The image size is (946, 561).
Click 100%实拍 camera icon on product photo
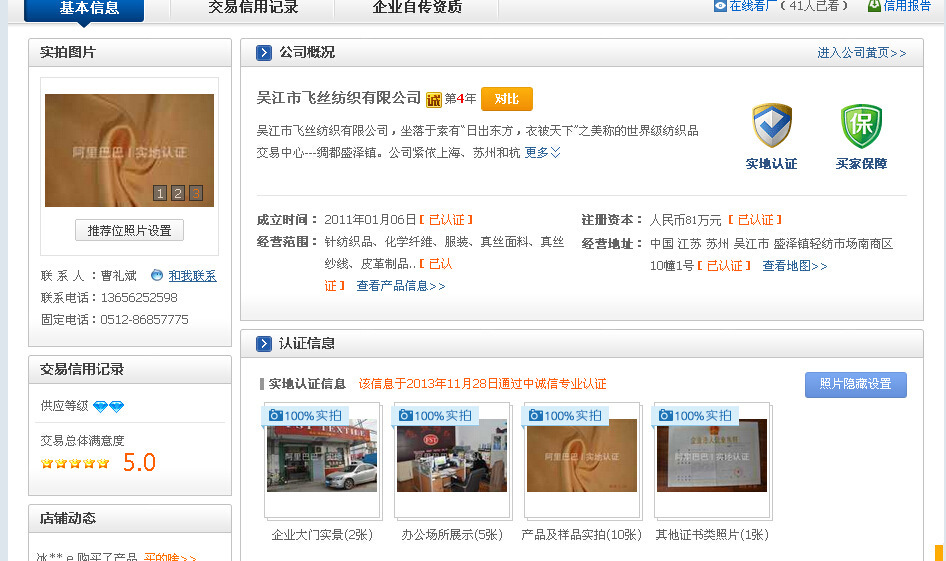pos(536,416)
